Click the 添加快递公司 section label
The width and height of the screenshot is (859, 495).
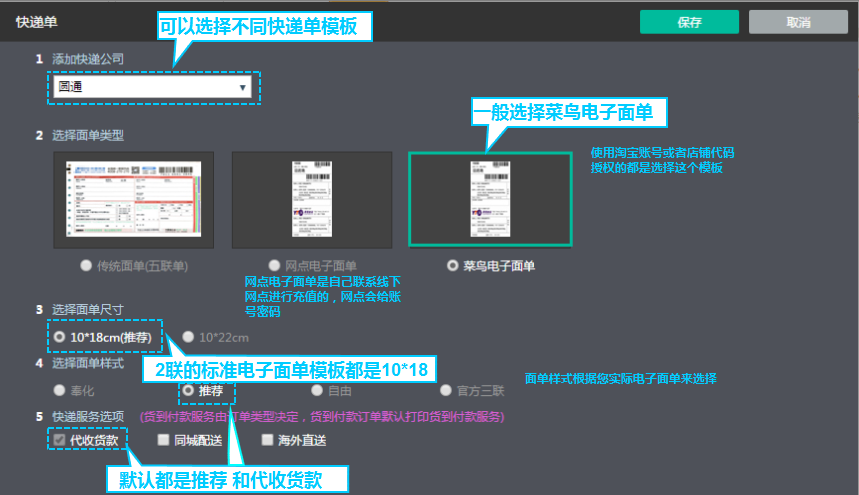[88, 59]
